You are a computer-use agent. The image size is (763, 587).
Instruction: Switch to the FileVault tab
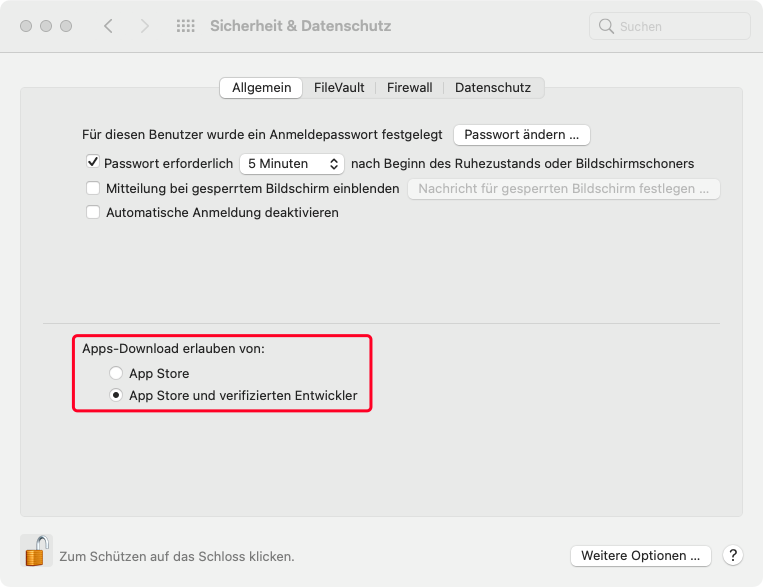click(339, 88)
